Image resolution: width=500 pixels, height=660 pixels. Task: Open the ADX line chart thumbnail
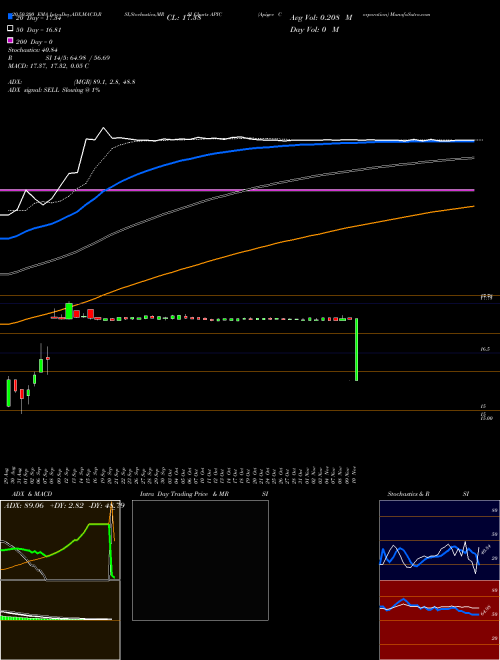click(60, 540)
